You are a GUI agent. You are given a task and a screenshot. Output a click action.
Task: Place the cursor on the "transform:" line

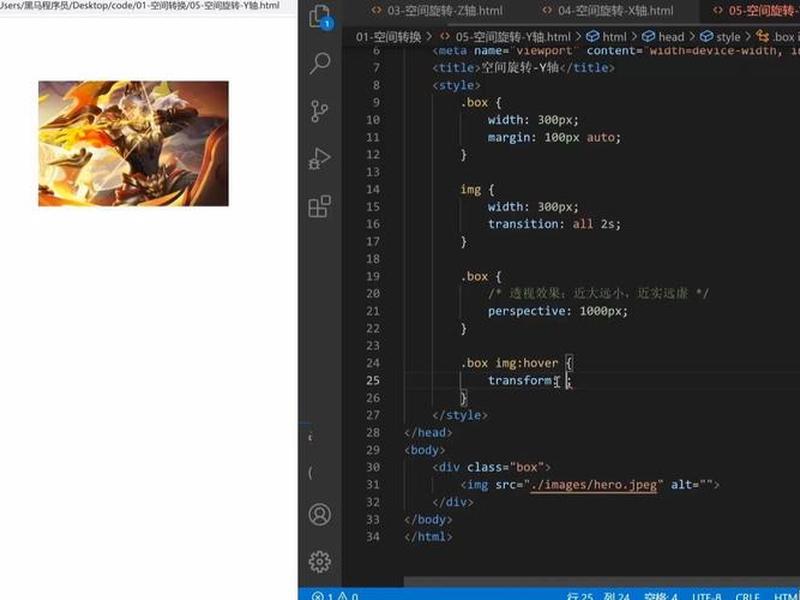(x=530, y=381)
